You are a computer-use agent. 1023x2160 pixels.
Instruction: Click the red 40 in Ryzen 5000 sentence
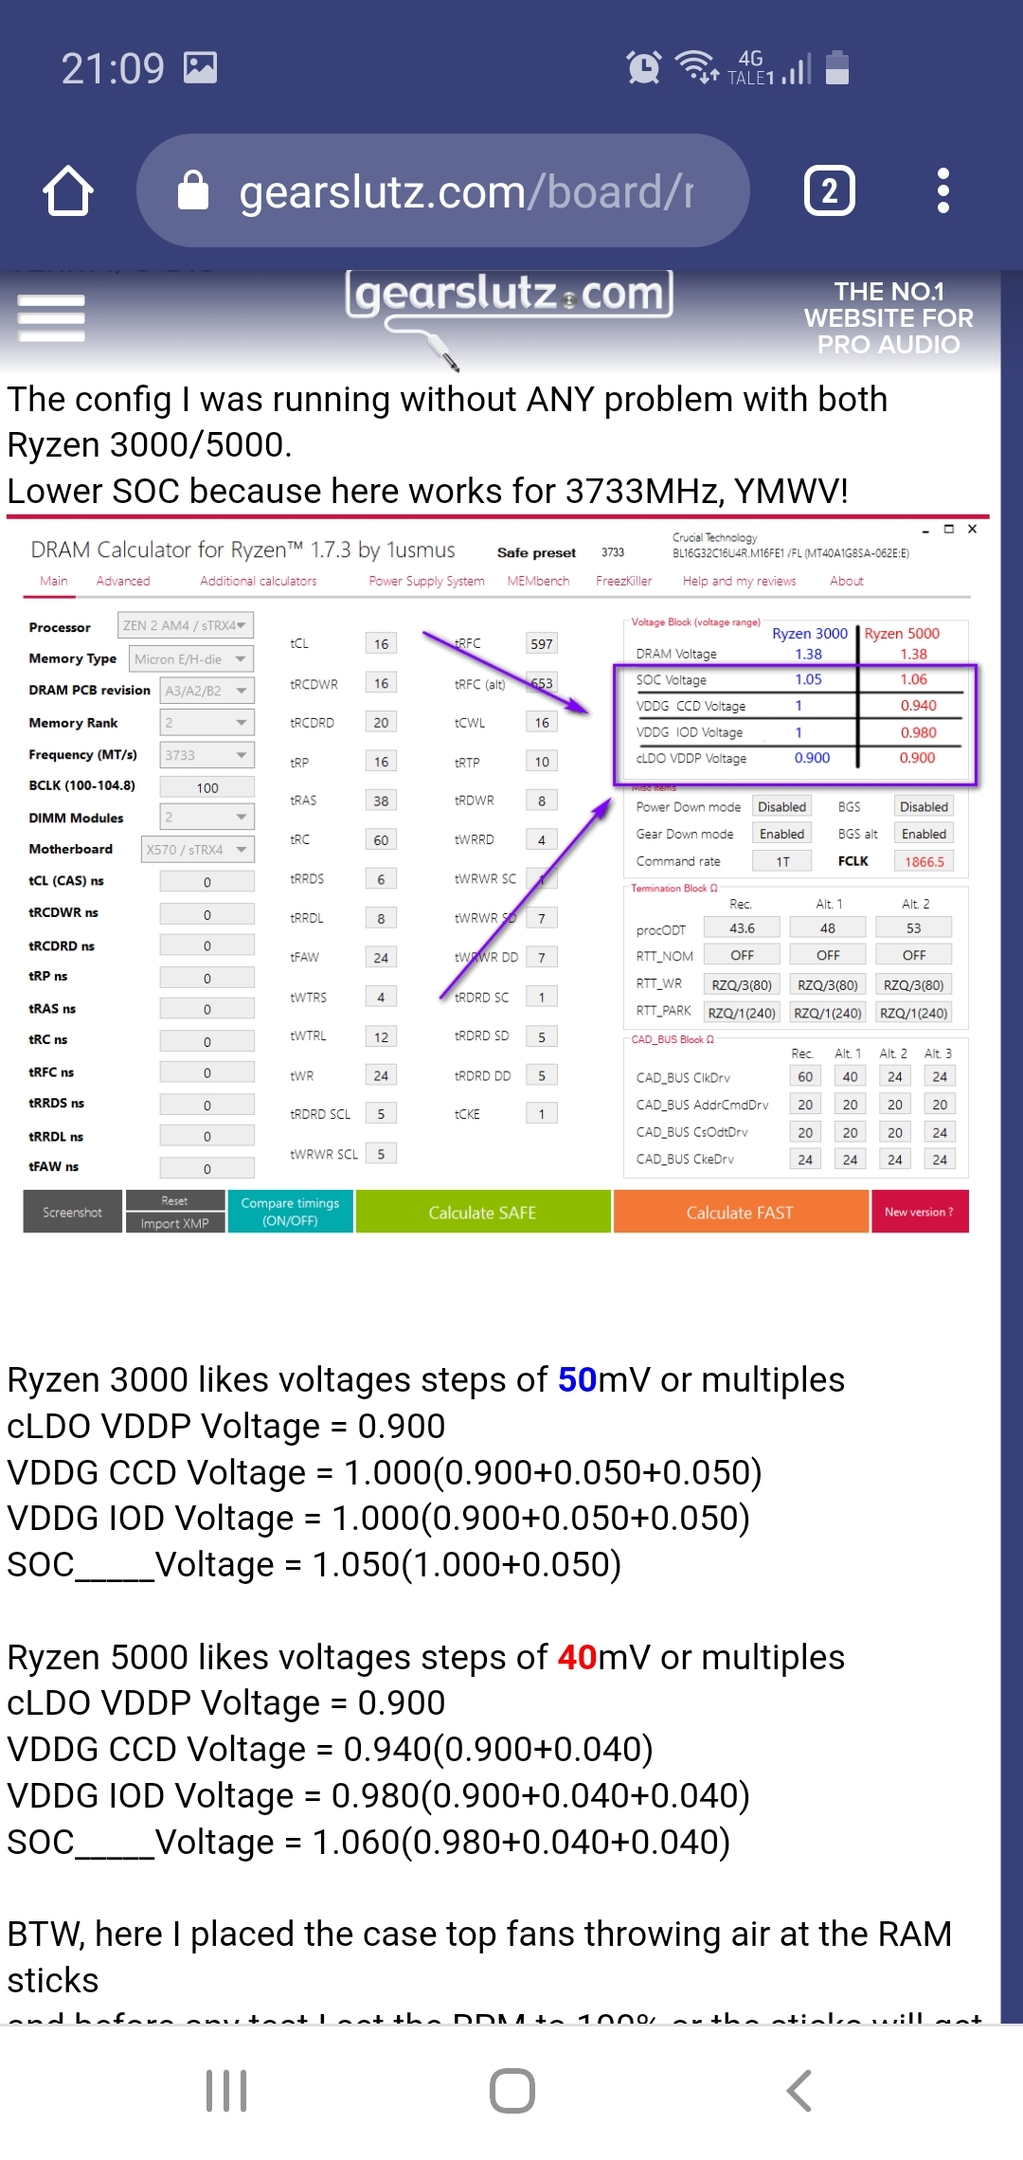pos(577,1657)
